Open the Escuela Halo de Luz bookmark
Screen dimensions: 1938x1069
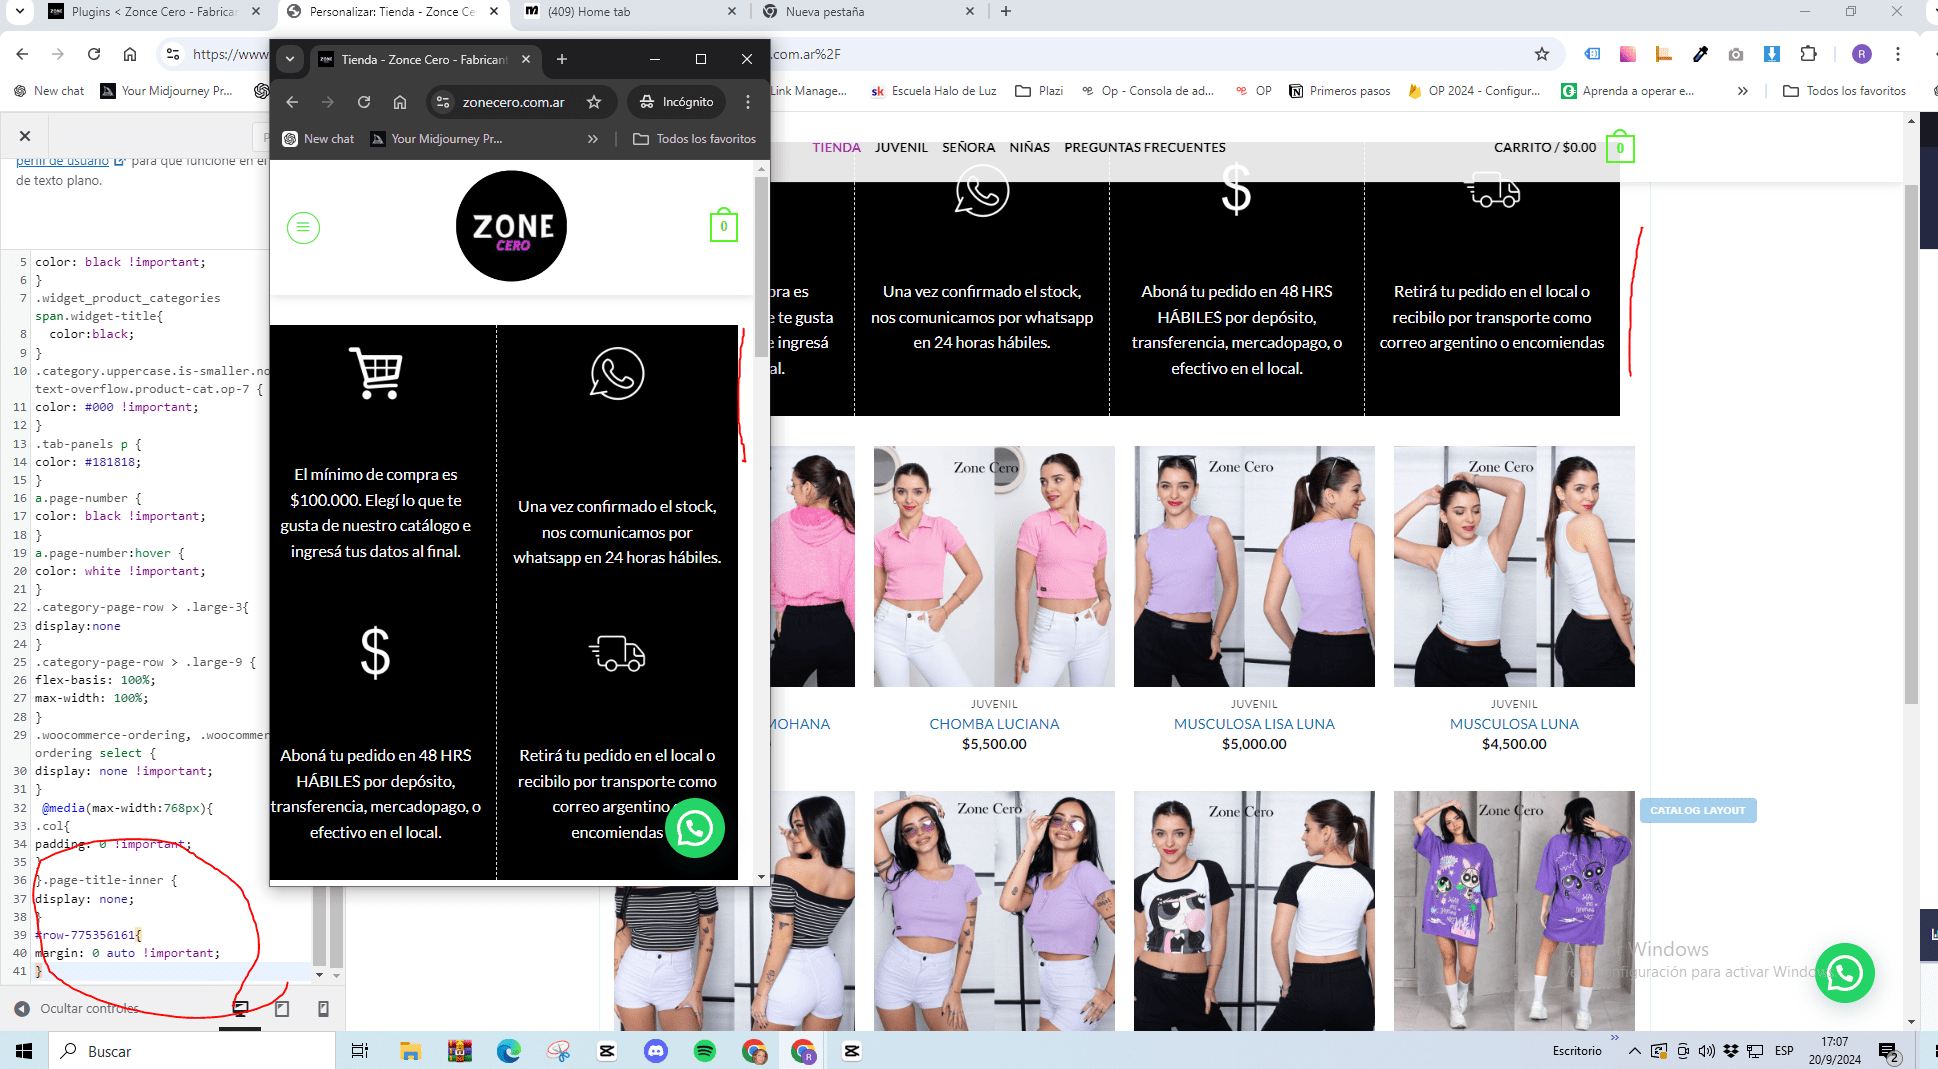click(933, 91)
